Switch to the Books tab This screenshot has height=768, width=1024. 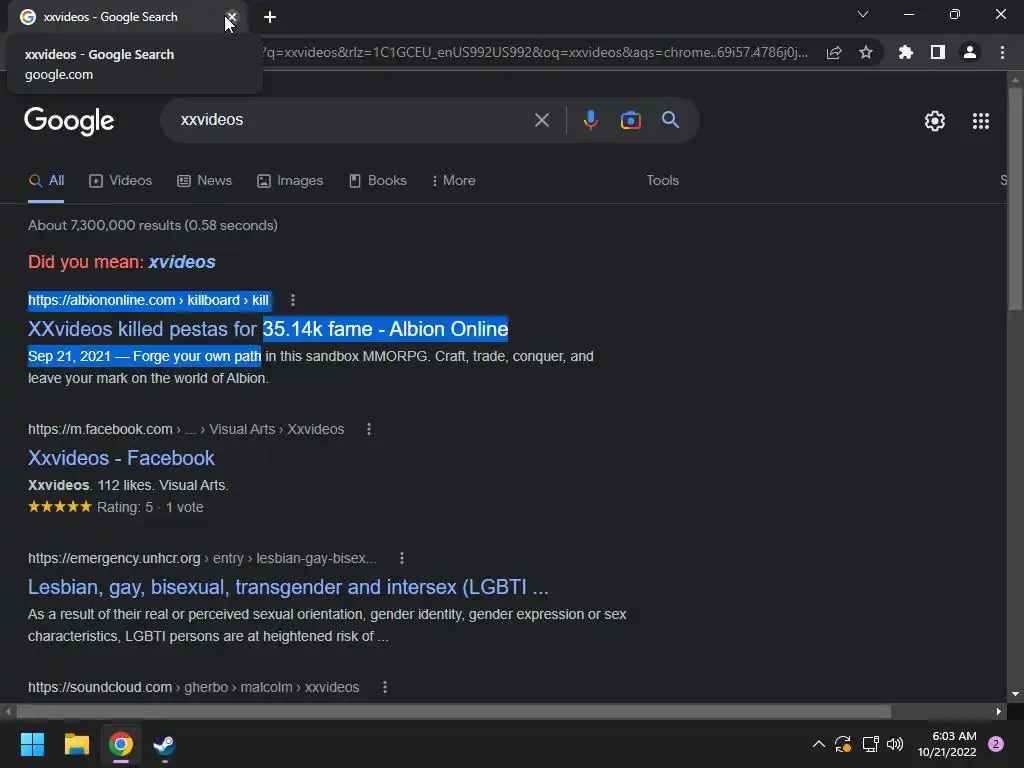pyautogui.click(x=377, y=181)
